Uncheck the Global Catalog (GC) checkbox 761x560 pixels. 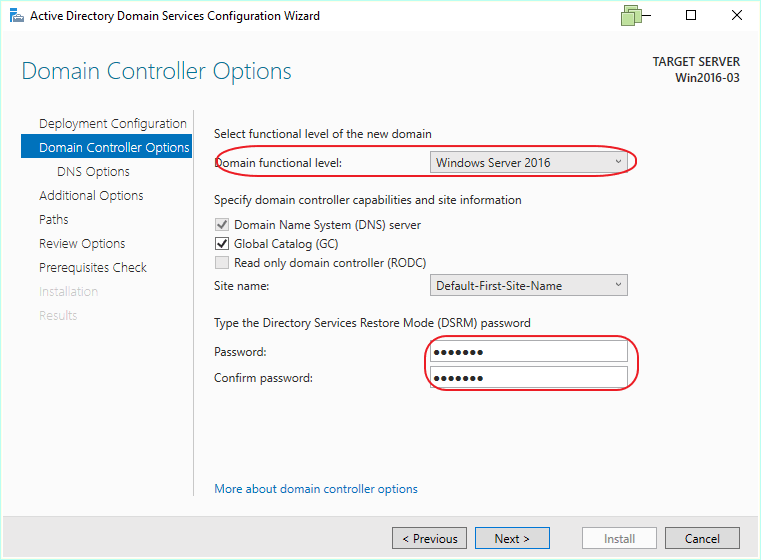point(222,244)
